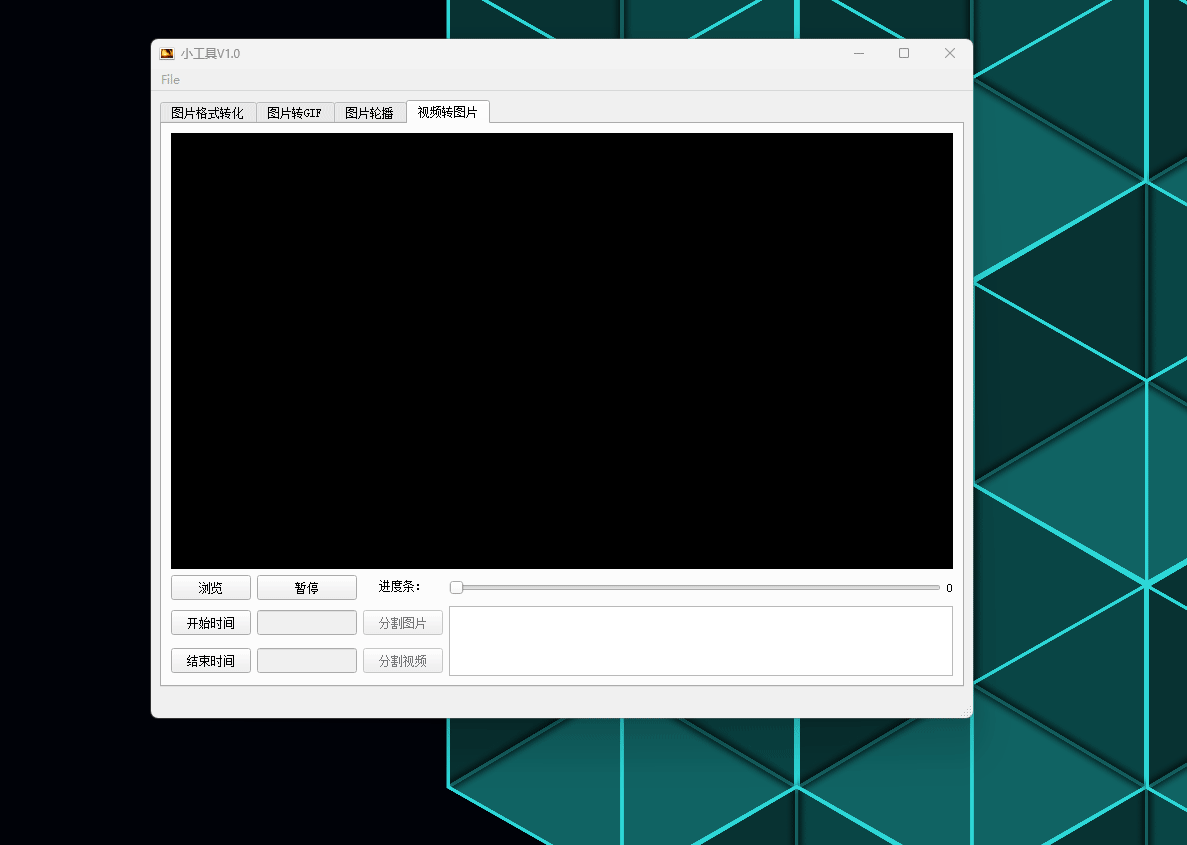The image size is (1187, 845).
Task: Click the black video preview area
Action: (x=562, y=351)
